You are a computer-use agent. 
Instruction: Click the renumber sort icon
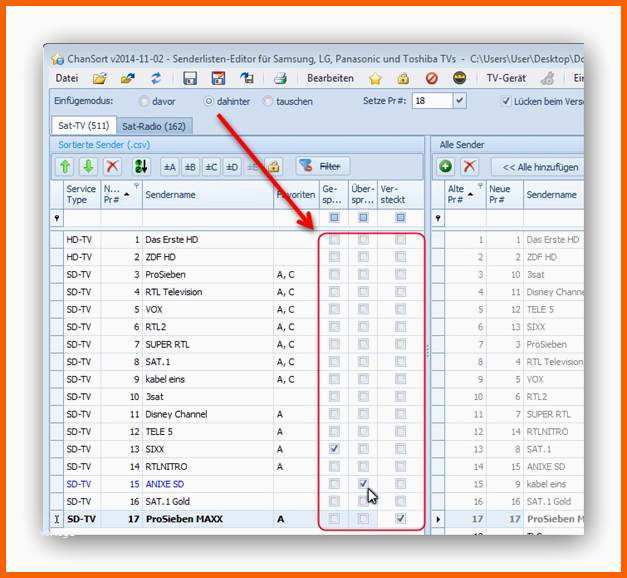click(x=141, y=167)
